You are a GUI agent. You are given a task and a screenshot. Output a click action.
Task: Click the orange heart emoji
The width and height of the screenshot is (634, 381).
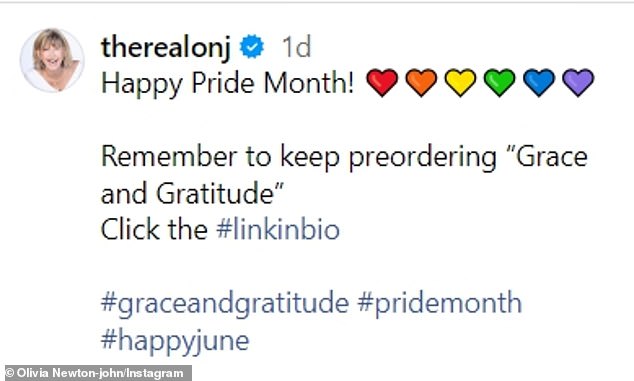421,83
